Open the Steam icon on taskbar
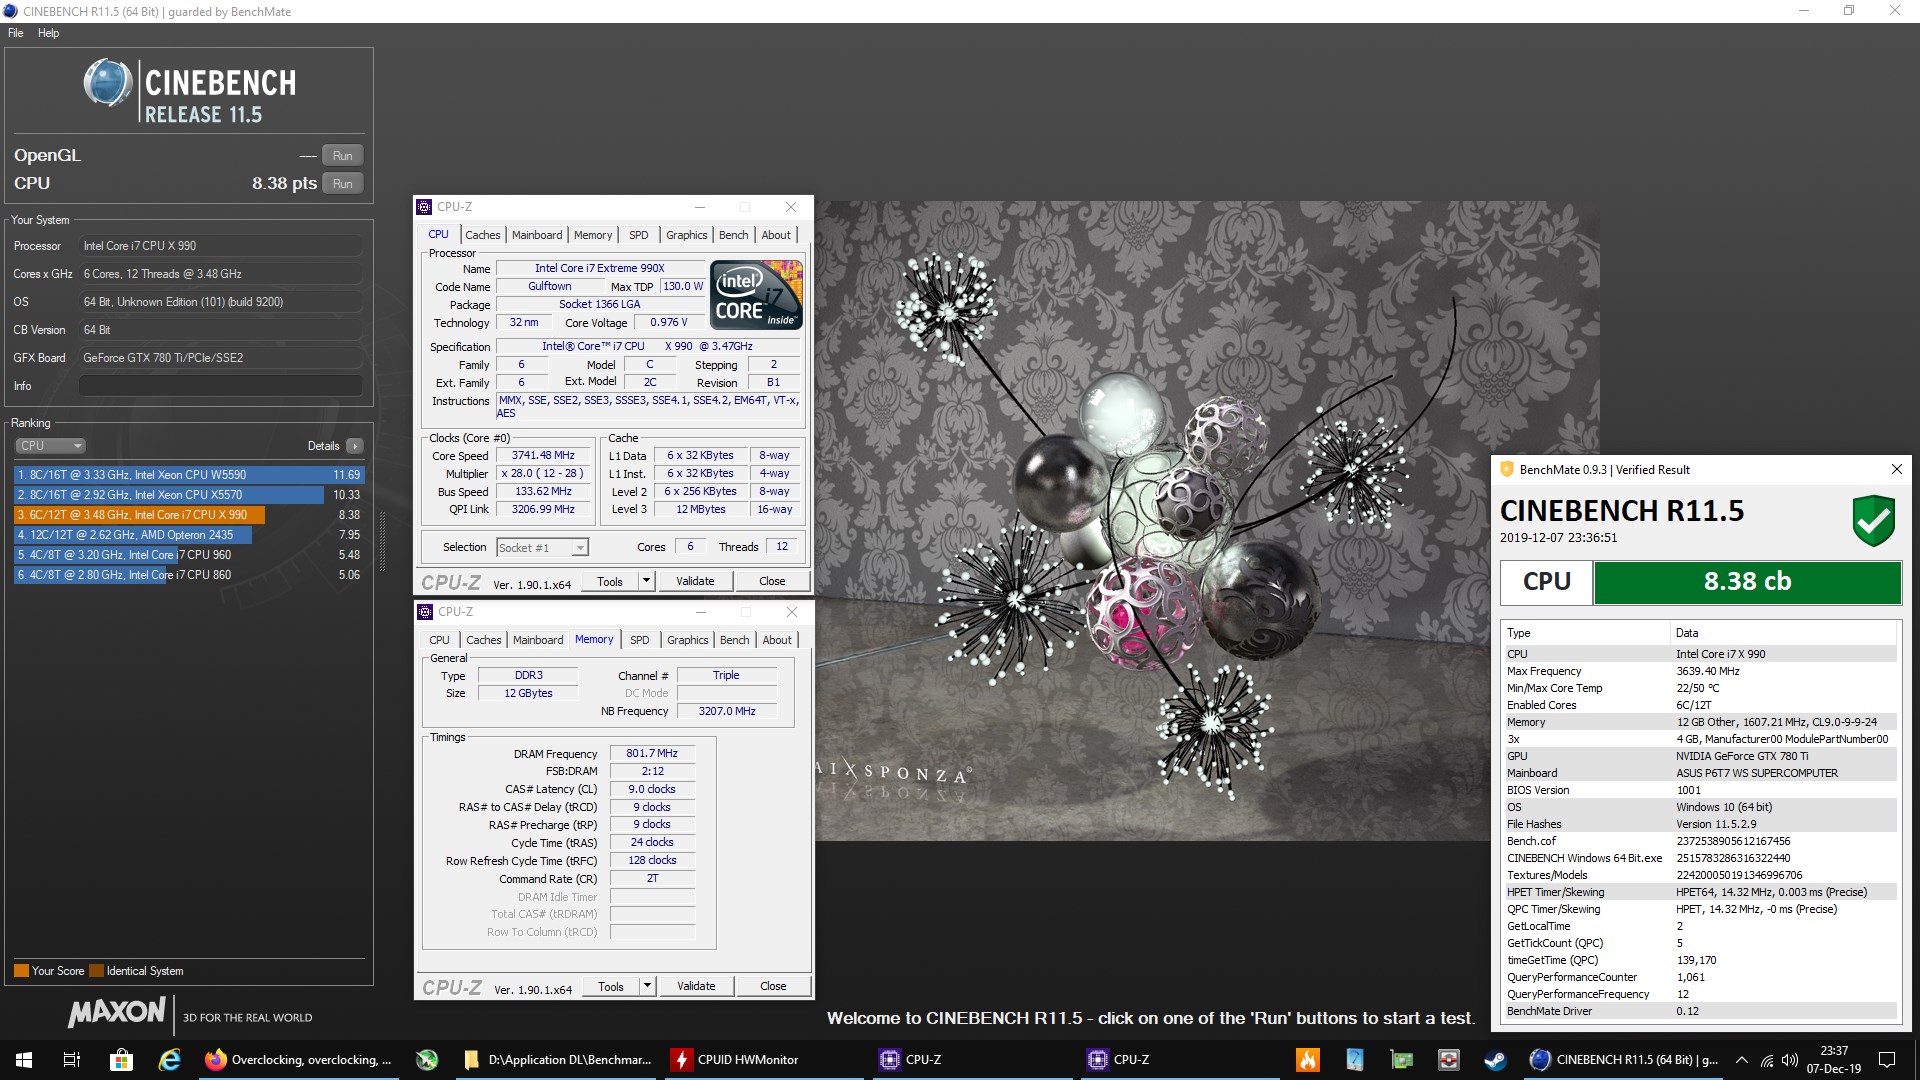 coord(1495,1060)
